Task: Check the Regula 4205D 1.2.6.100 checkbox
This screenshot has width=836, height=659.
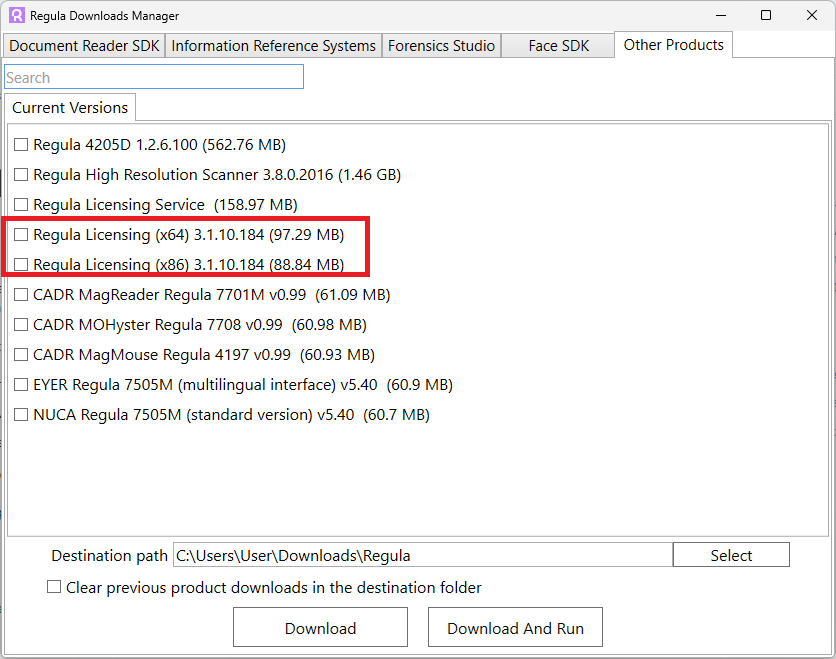Action: [x=21, y=144]
